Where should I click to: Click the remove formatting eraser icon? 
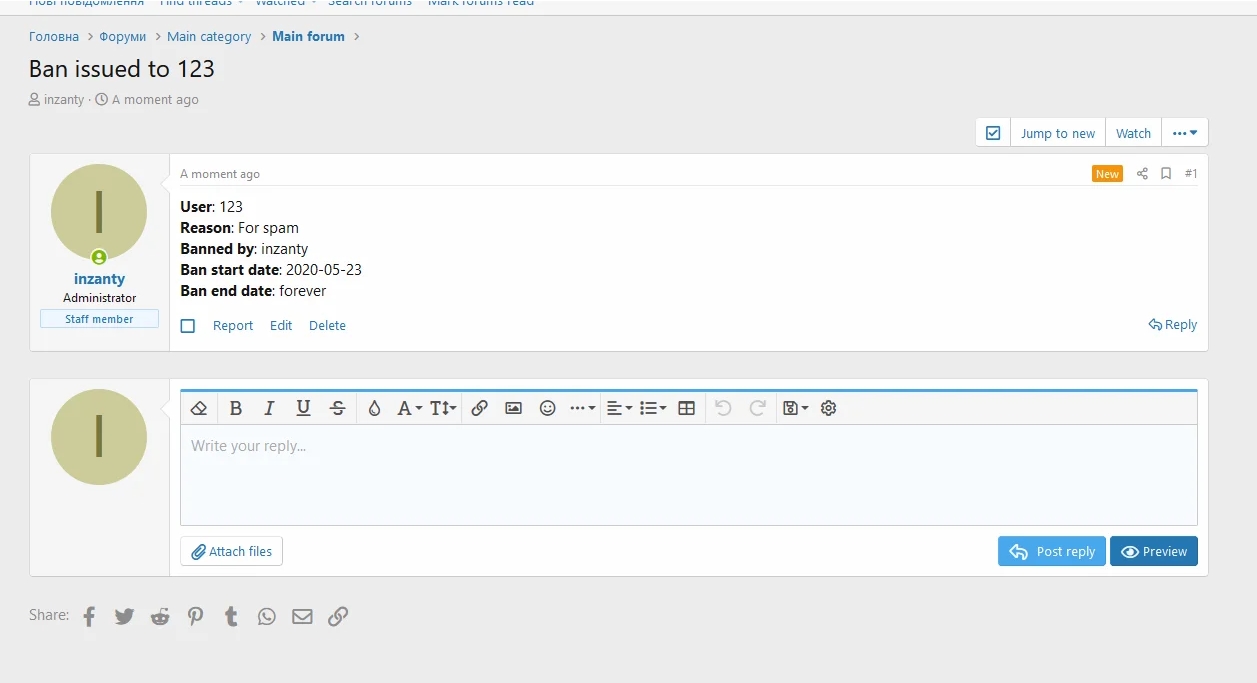pyautogui.click(x=198, y=408)
